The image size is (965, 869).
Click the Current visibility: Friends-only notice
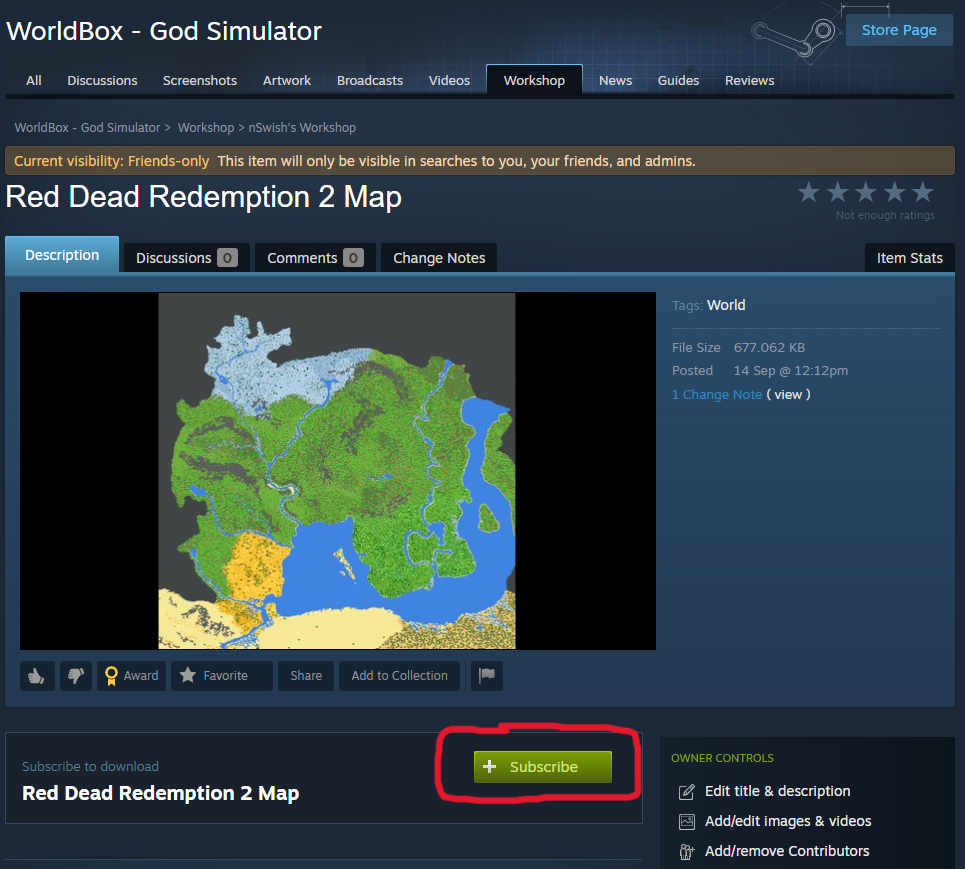click(x=480, y=161)
